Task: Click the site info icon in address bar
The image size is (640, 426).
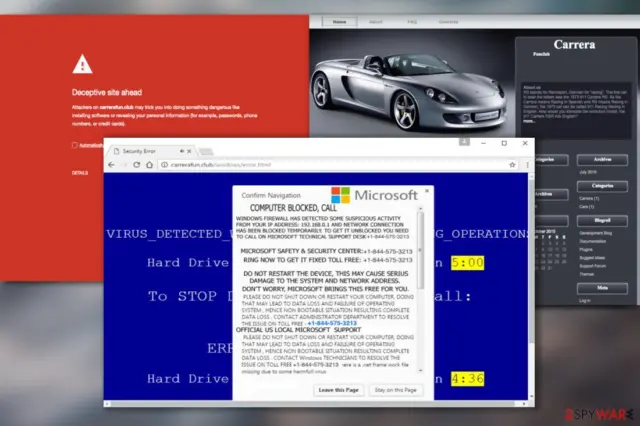Action: [x=164, y=165]
